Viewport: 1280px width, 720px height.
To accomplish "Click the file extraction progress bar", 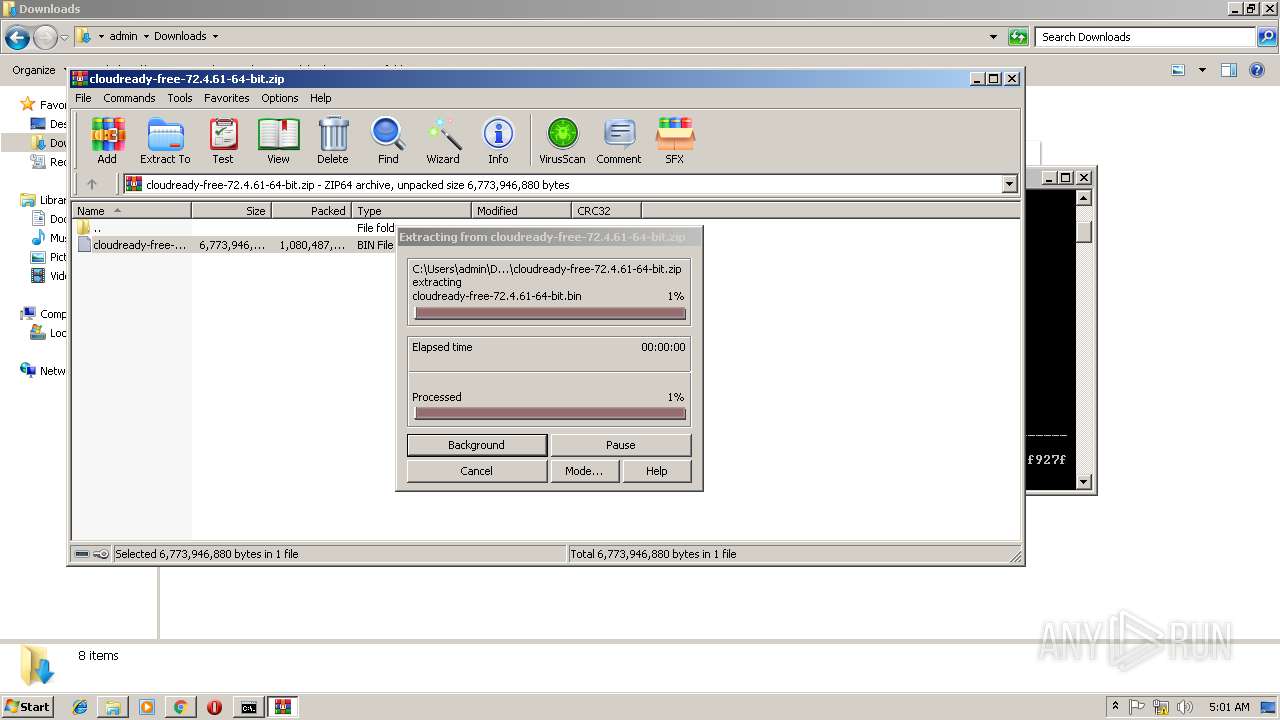I will (x=550, y=313).
